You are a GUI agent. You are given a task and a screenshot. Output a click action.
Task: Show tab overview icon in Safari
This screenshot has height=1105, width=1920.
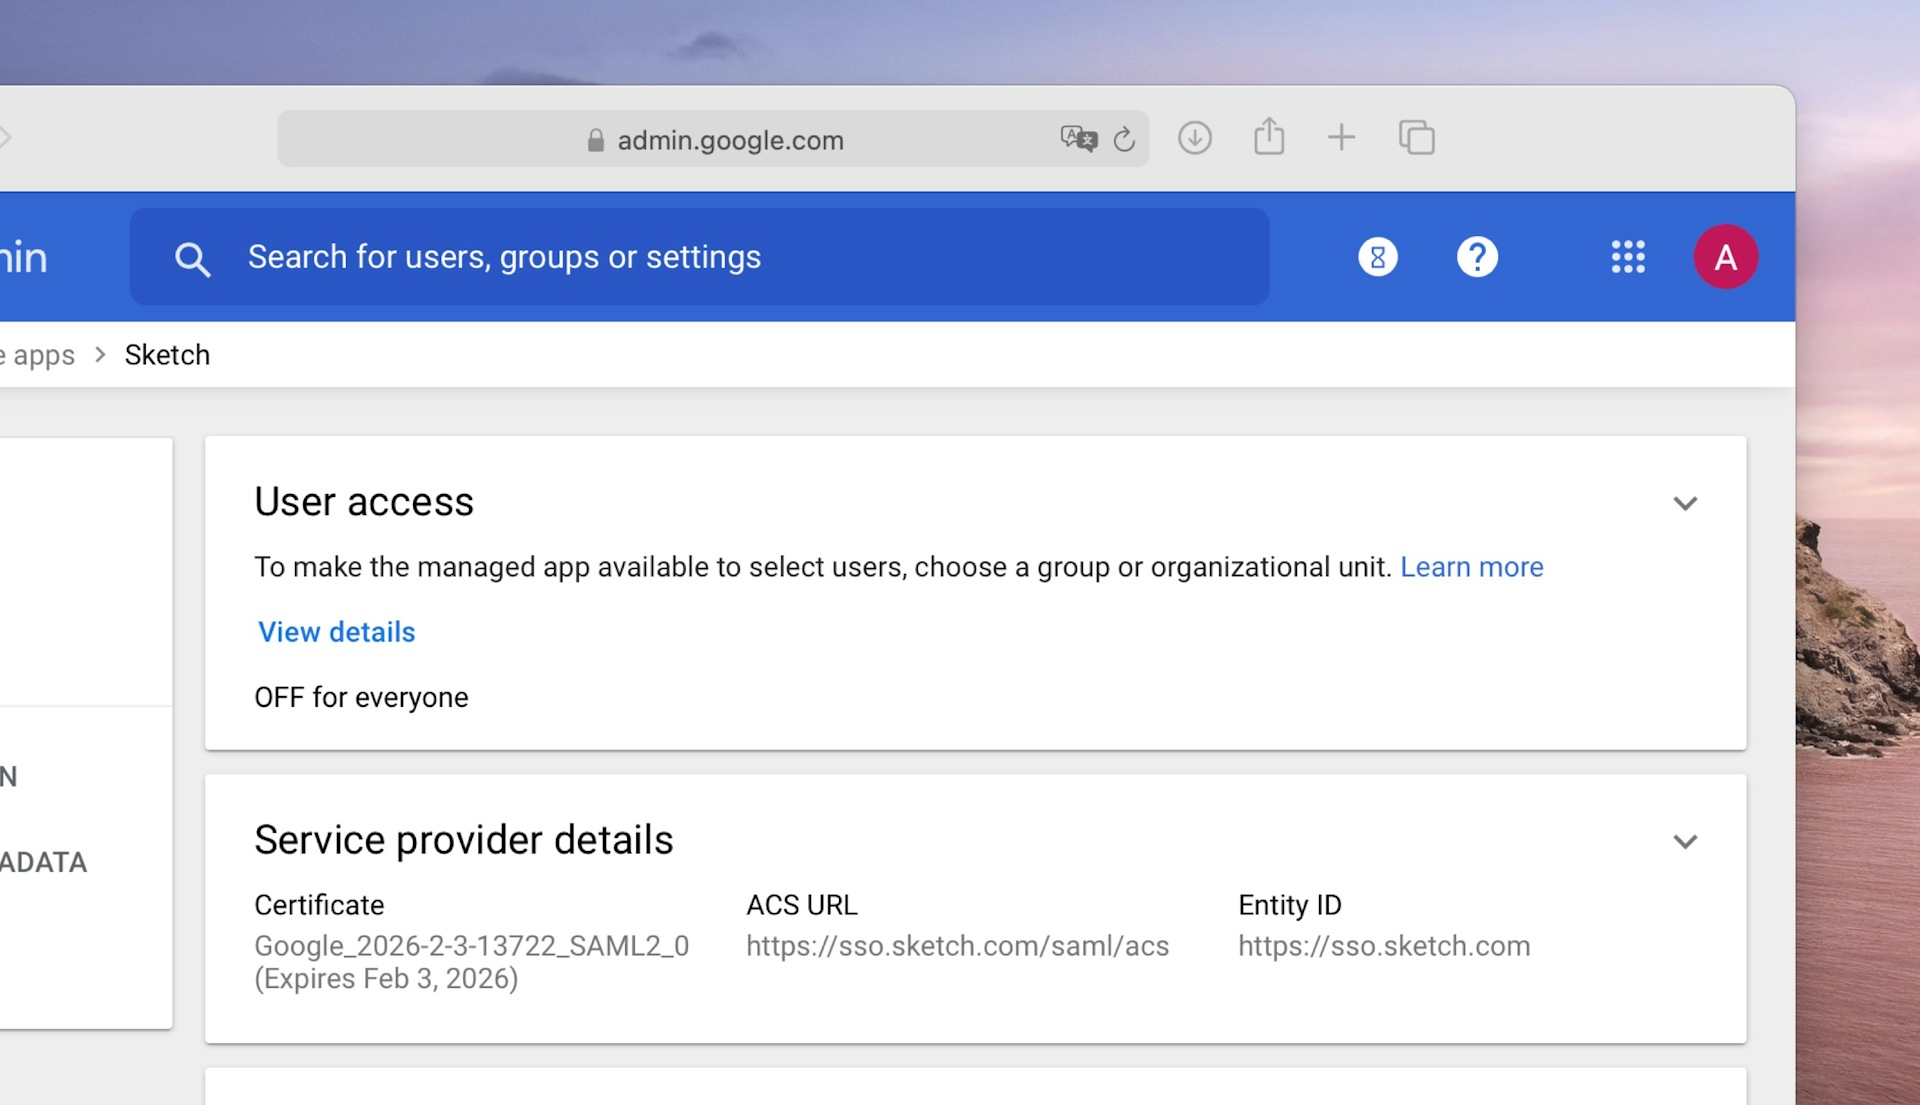pyautogui.click(x=1416, y=137)
